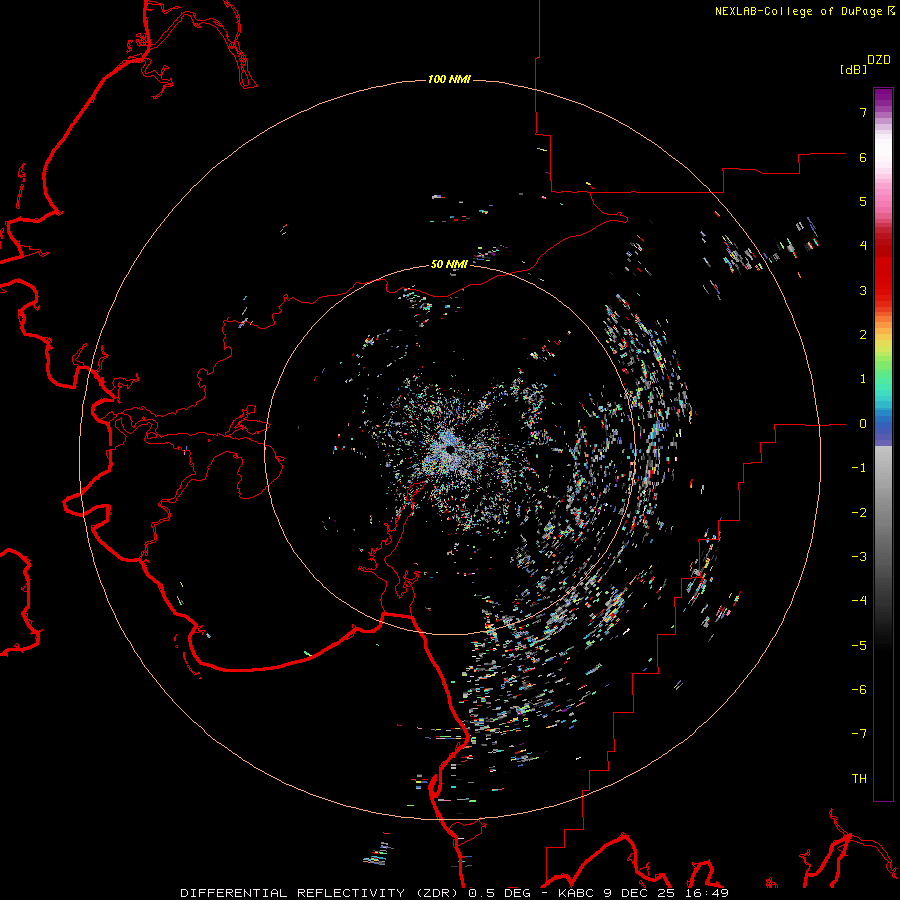
Task: Click the KABC station identifier in caption
Action: 578,893
